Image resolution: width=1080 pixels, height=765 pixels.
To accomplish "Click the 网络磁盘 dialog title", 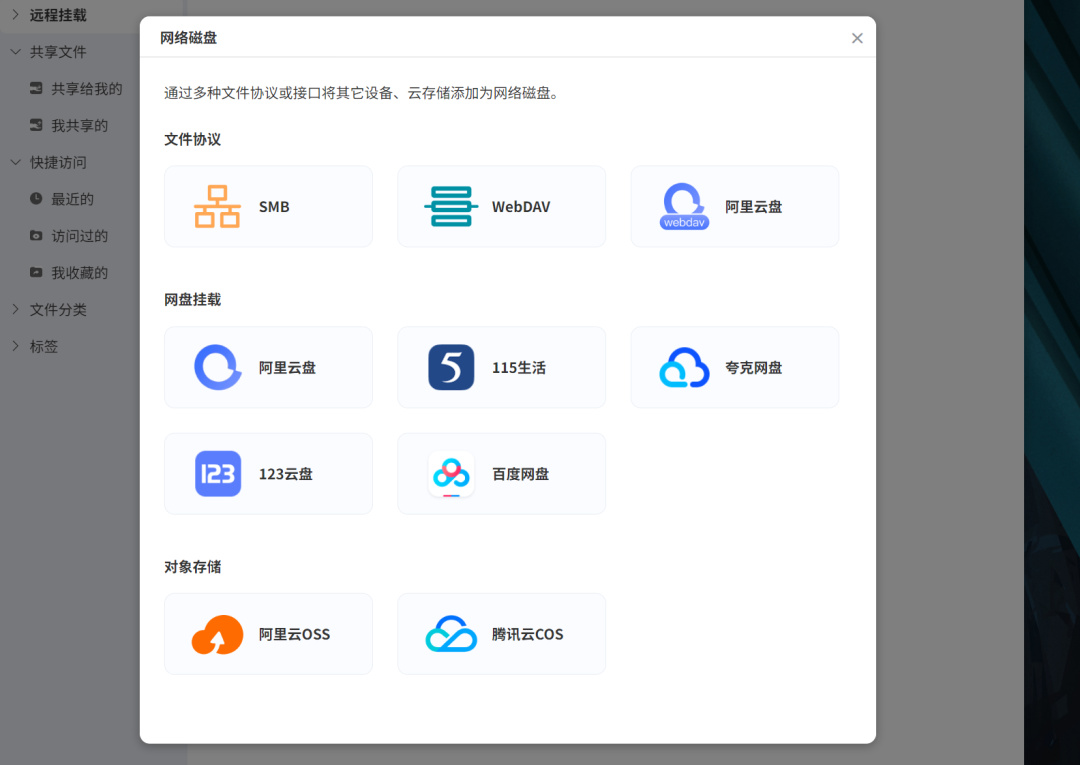I will 189,38.
